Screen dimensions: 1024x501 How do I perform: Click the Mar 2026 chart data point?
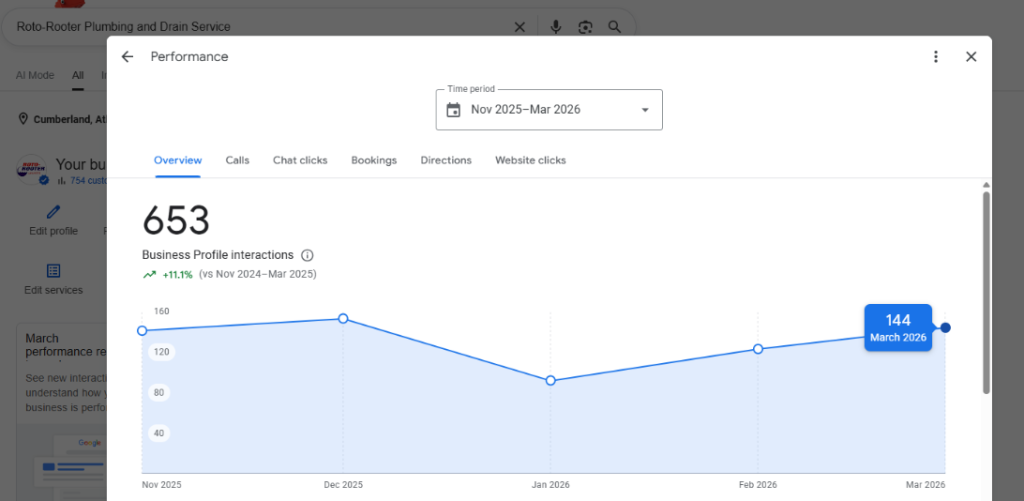pyautogui.click(x=946, y=327)
